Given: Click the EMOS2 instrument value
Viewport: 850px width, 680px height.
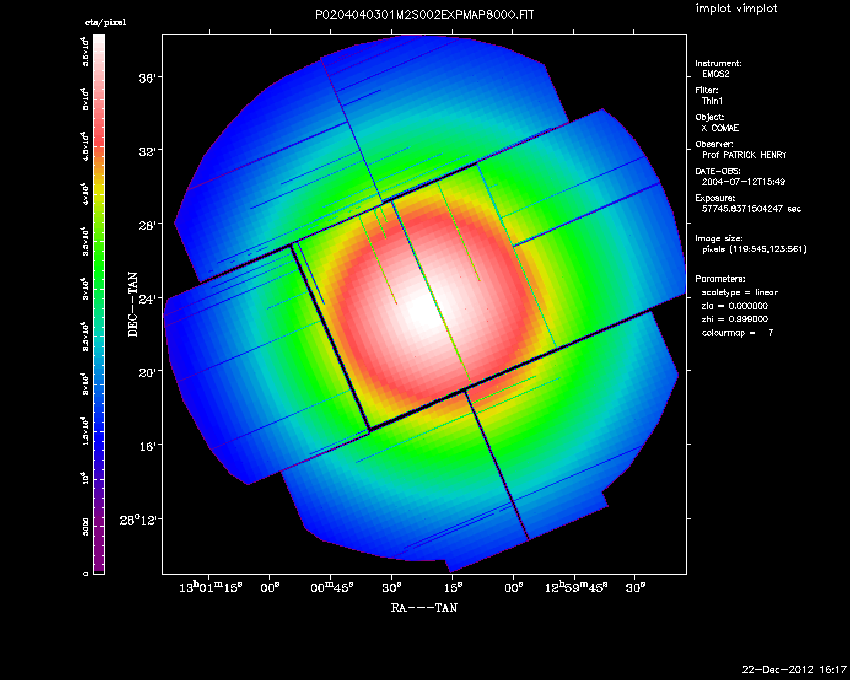Looking at the screenshot, I should [x=716, y=75].
